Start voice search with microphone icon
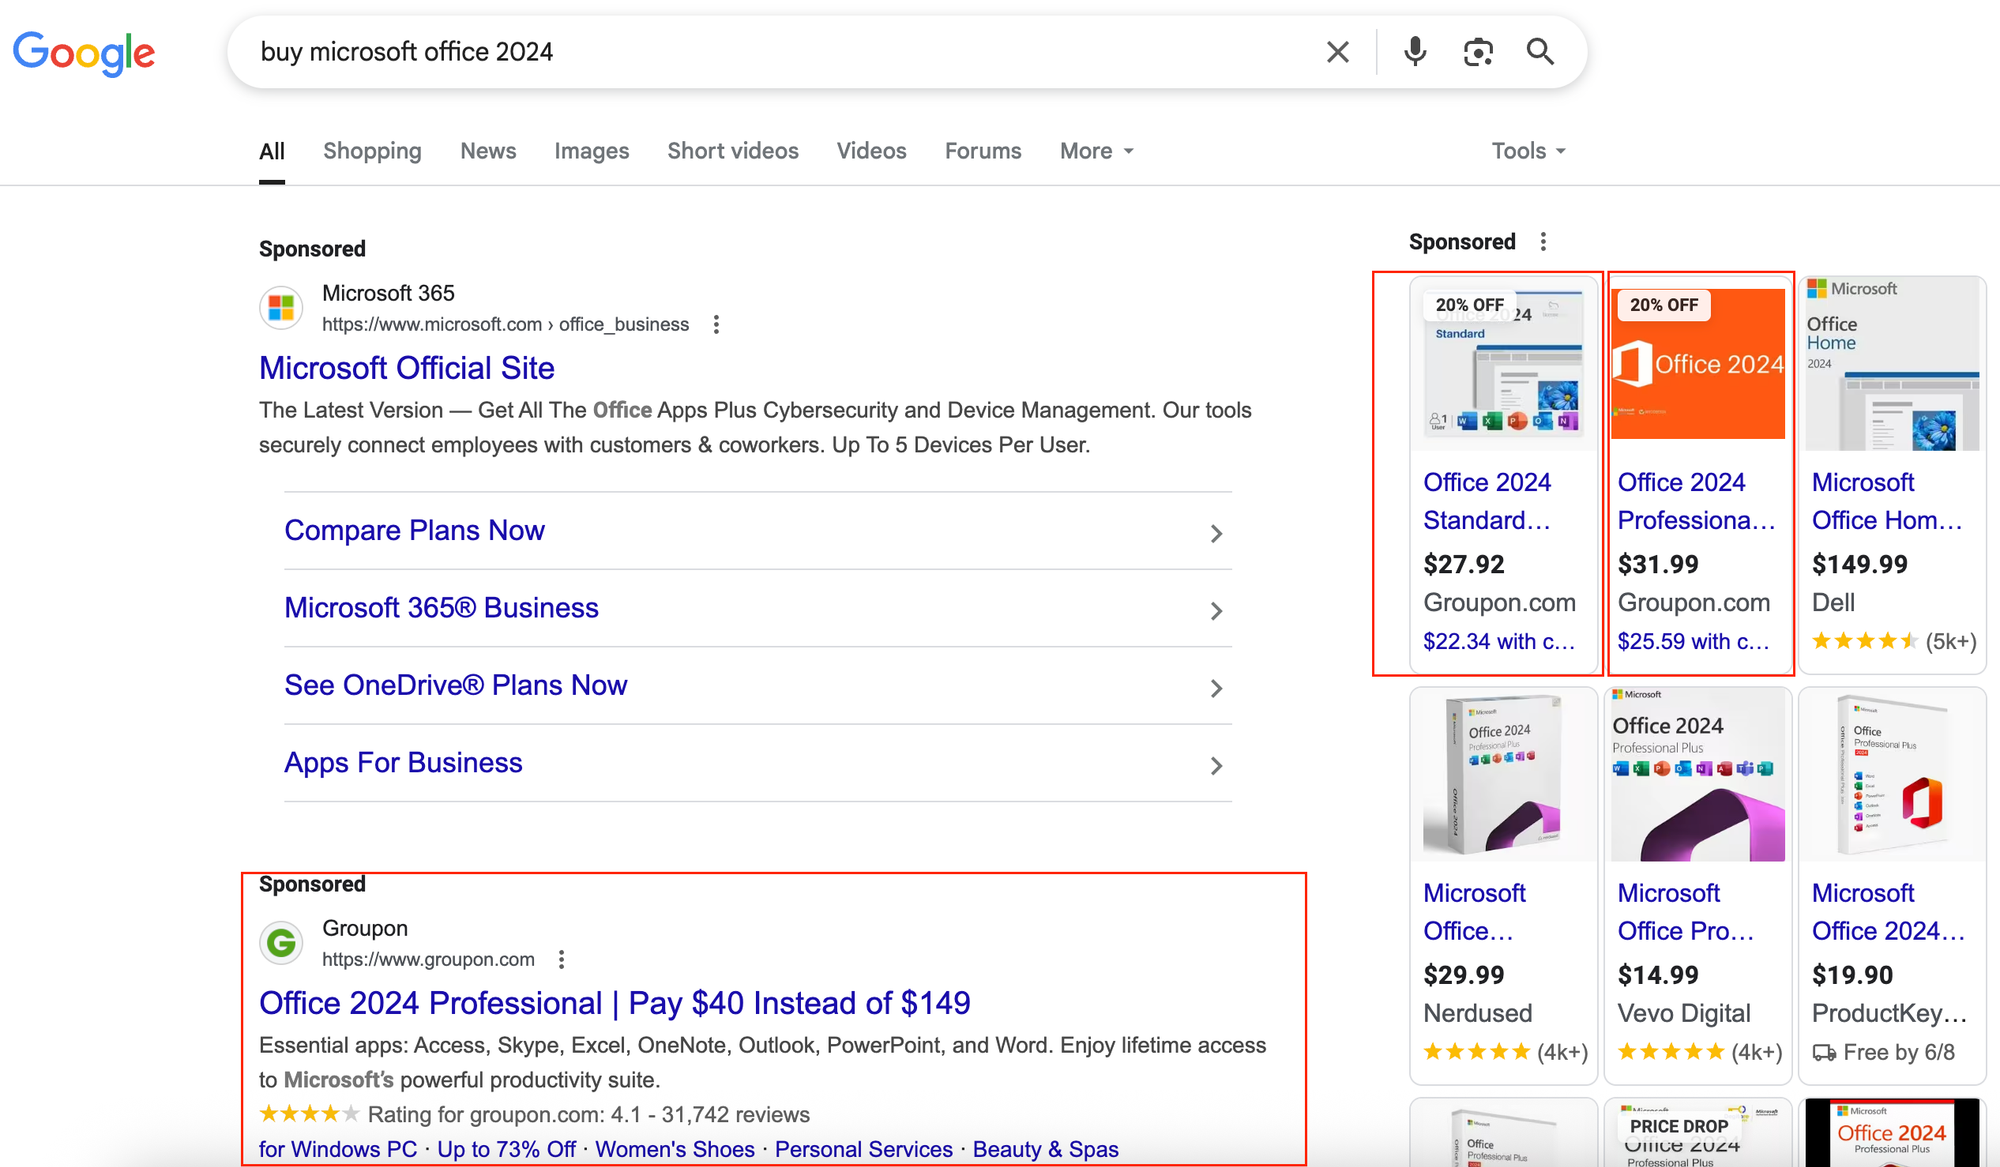2000x1167 pixels. [1415, 52]
